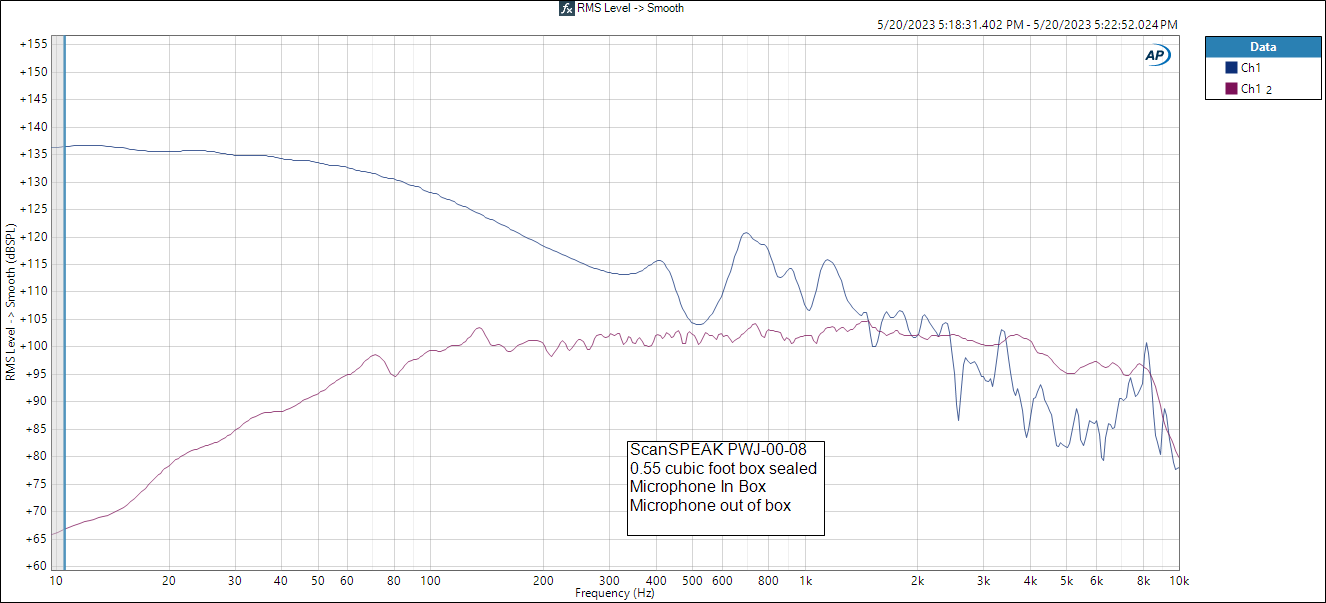
Task: Click the +100 y-axis tick label
Action: coord(33,346)
